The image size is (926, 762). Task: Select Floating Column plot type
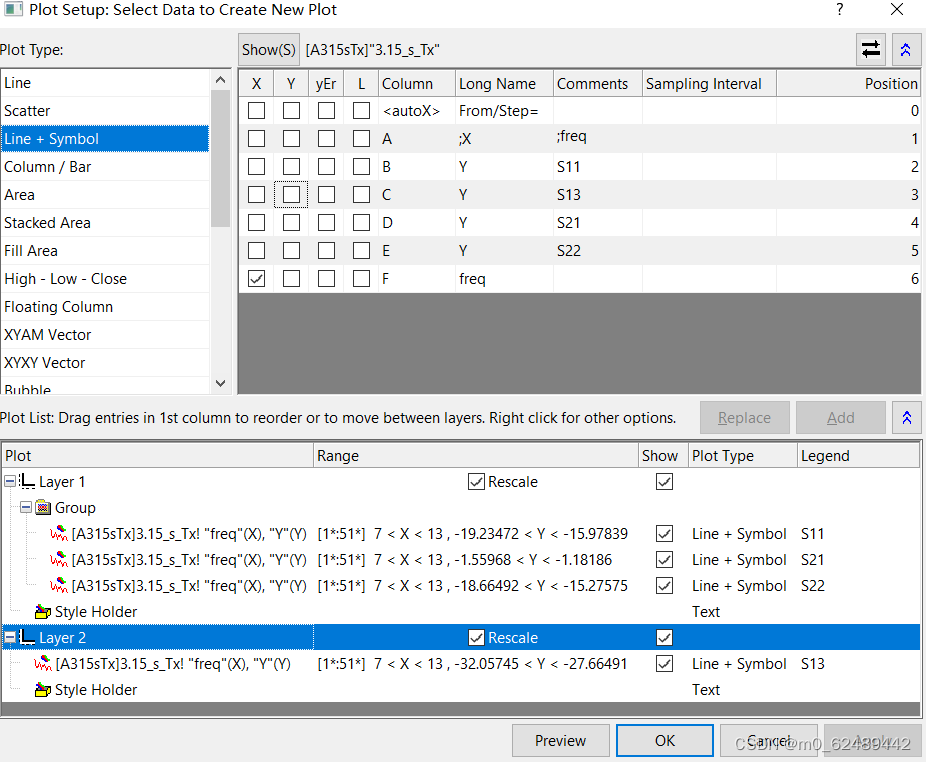(x=105, y=307)
